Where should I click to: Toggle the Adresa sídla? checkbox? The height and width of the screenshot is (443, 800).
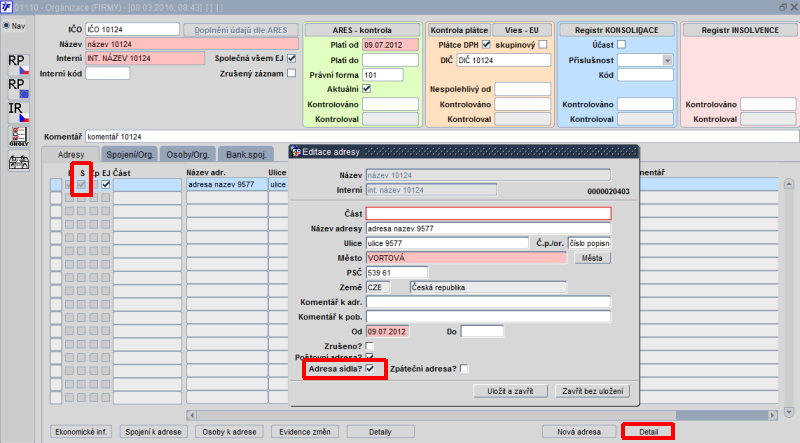click(x=370, y=368)
